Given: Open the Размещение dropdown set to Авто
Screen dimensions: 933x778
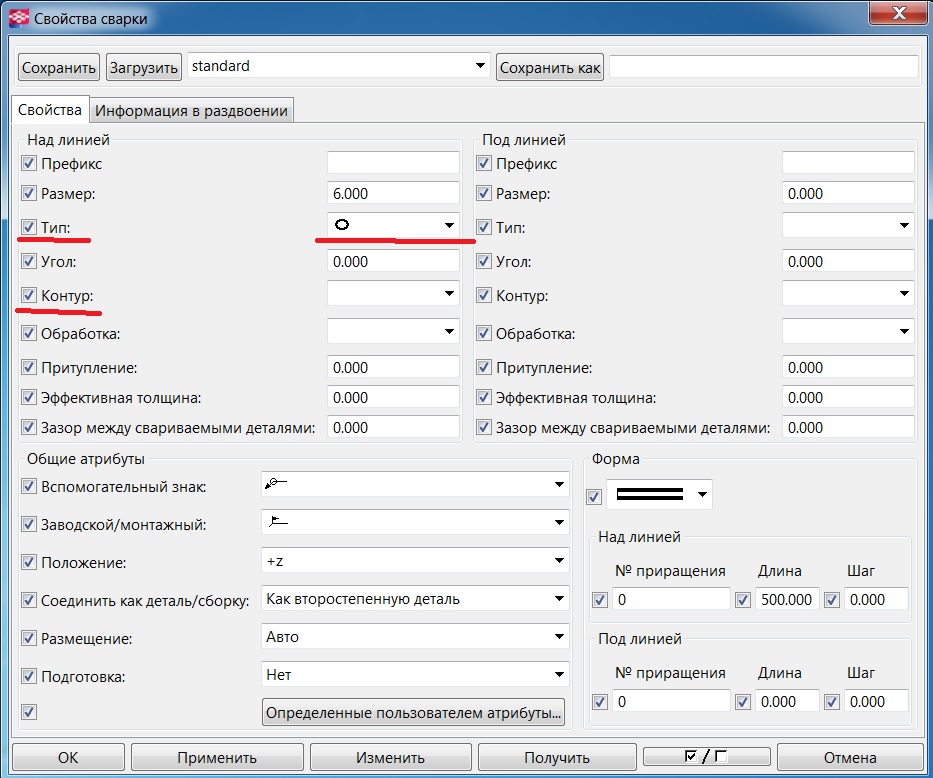Looking at the screenshot, I should [x=559, y=637].
